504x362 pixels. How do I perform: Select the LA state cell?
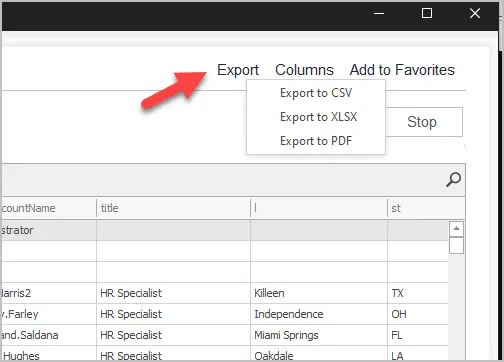click(418, 354)
